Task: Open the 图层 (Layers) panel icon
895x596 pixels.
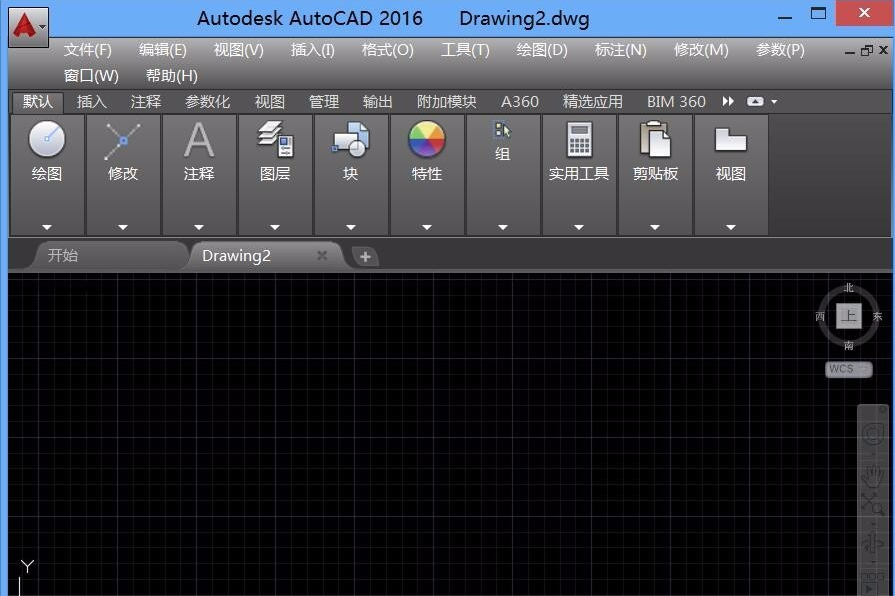Action: [275, 141]
